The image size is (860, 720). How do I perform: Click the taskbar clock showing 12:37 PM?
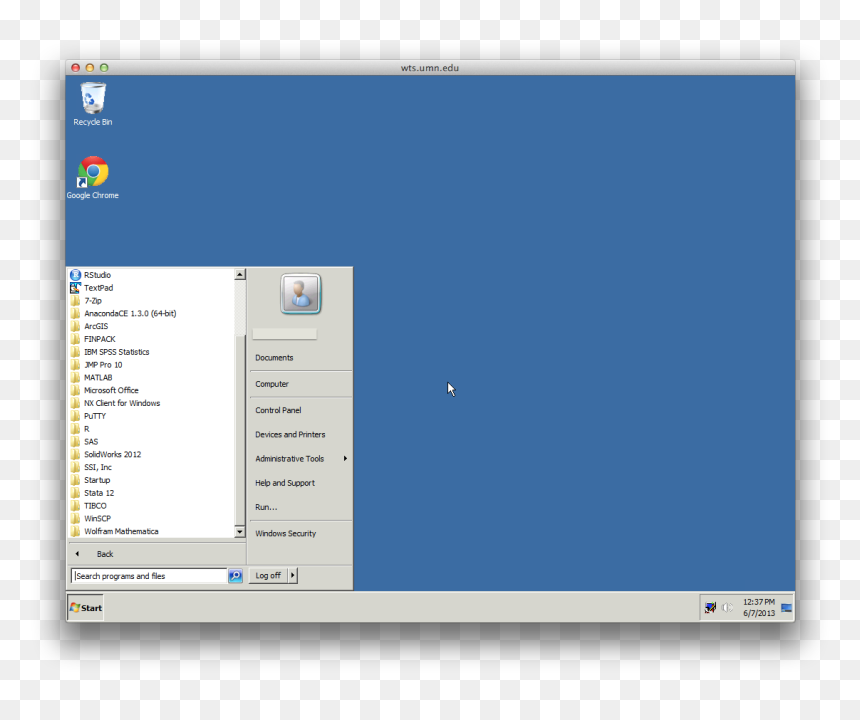point(759,608)
